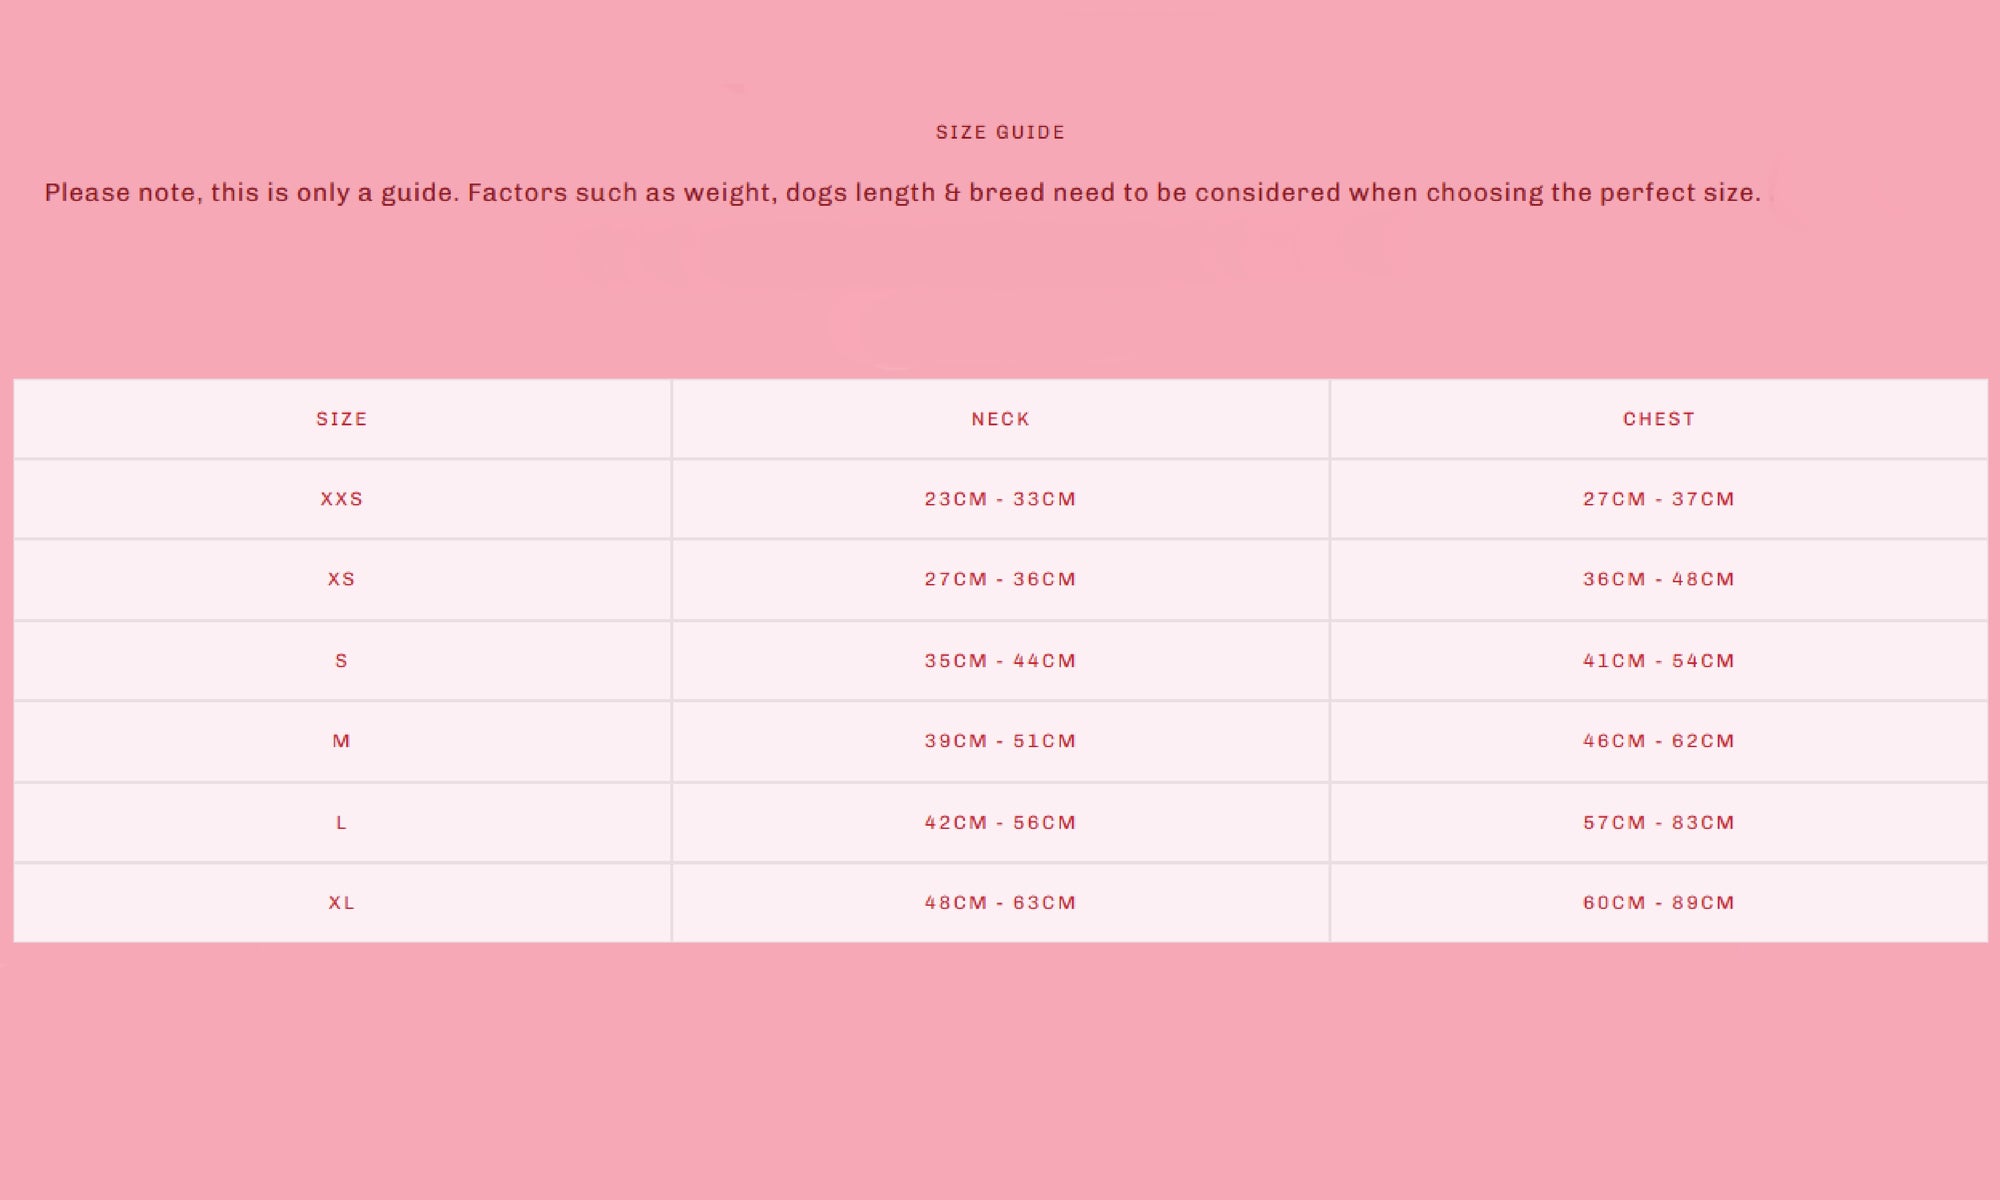Select chest measurement 57CM - 83CM
This screenshot has width=2000, height=1200.
coord(1658,823)
